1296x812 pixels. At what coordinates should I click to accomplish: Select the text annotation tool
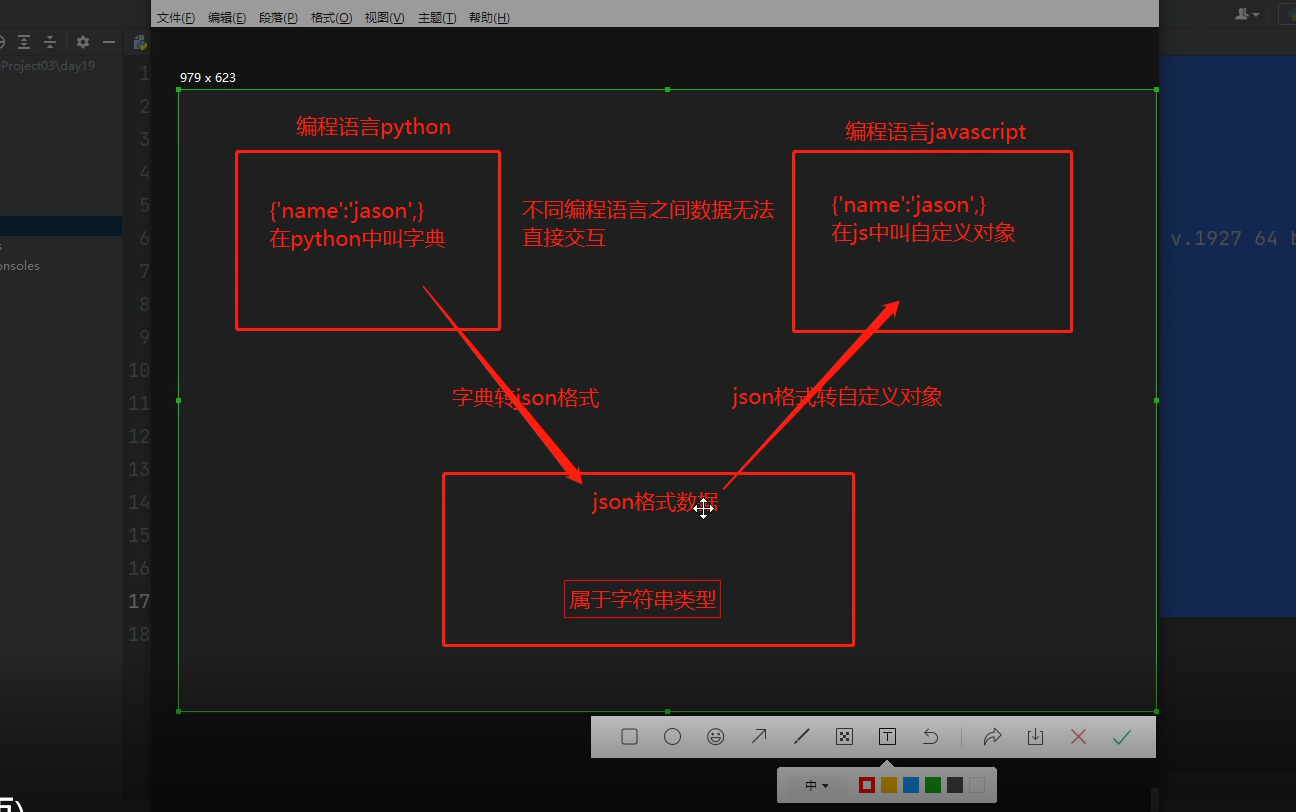pos(887,737)
